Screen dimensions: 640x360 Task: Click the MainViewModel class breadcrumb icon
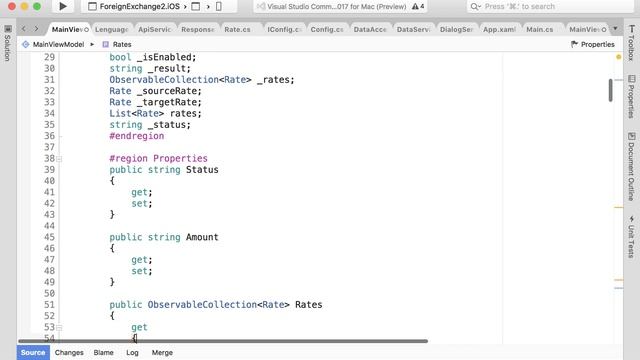pyautogui.click(x=26, y=44)
